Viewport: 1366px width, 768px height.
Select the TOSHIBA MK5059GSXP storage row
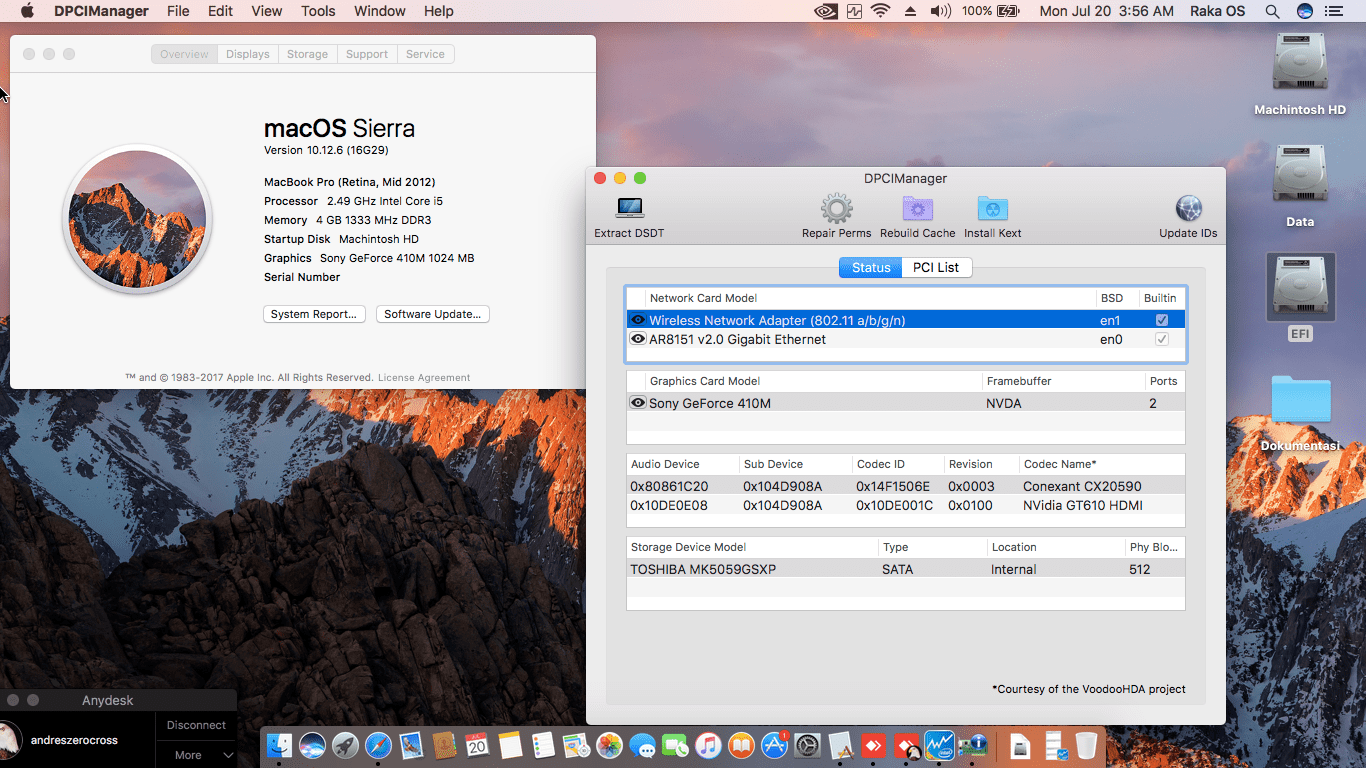905,569
